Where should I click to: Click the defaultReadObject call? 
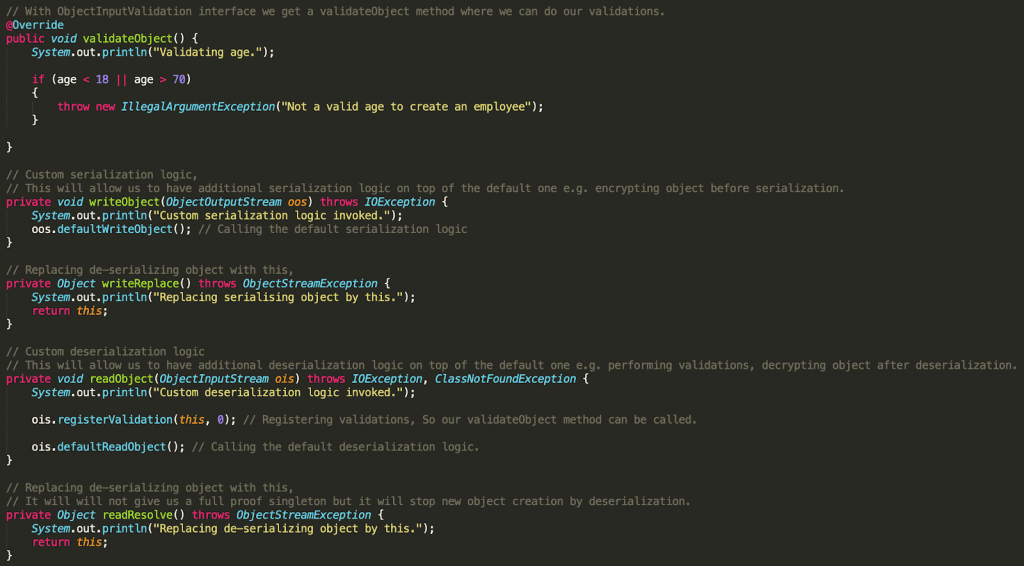click(x=111, y=447)
